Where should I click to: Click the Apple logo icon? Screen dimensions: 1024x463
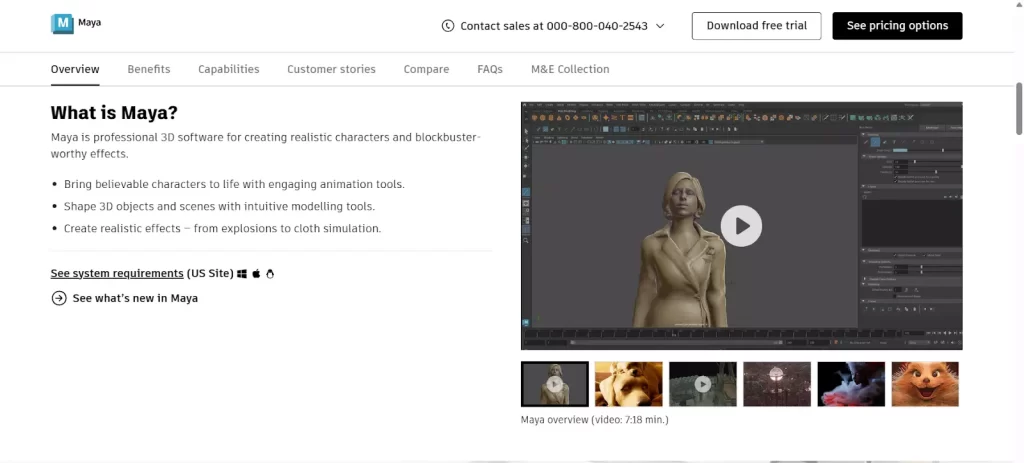point(256,274)
